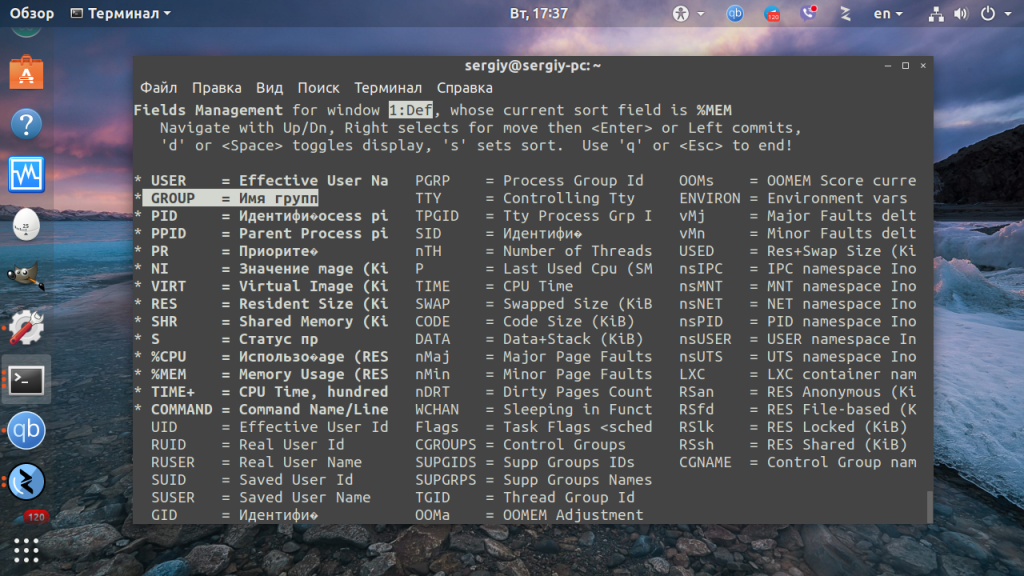Launch System Monitor from the dock

[26, 174]
